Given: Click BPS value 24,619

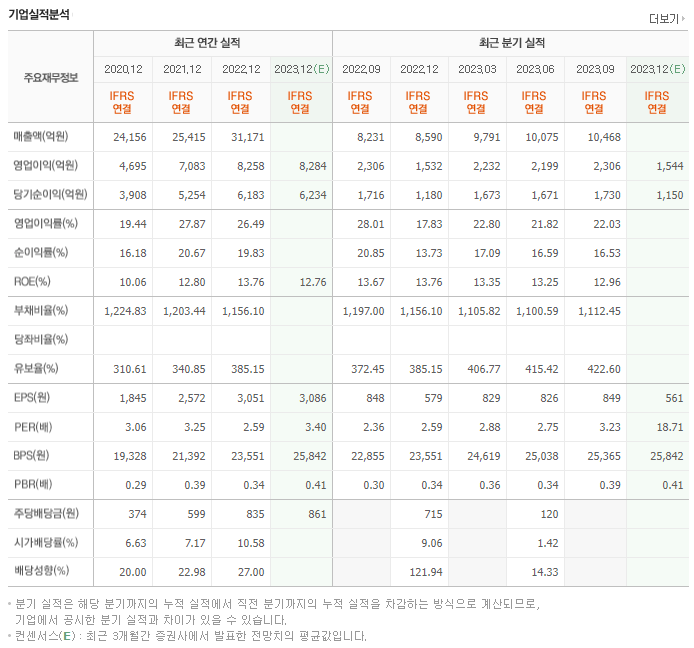Looking at the screenshot, I should point(483,456).
